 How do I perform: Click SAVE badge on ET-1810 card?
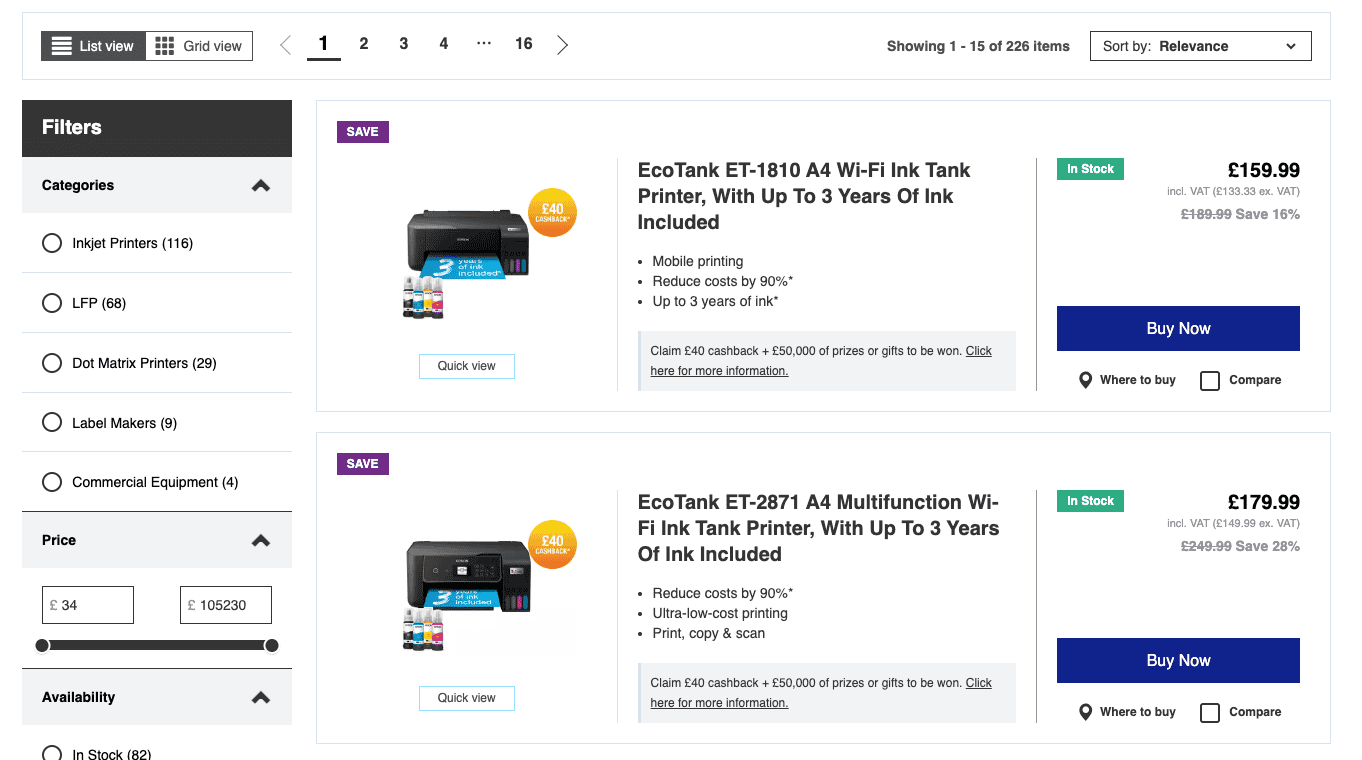point(363,132)
